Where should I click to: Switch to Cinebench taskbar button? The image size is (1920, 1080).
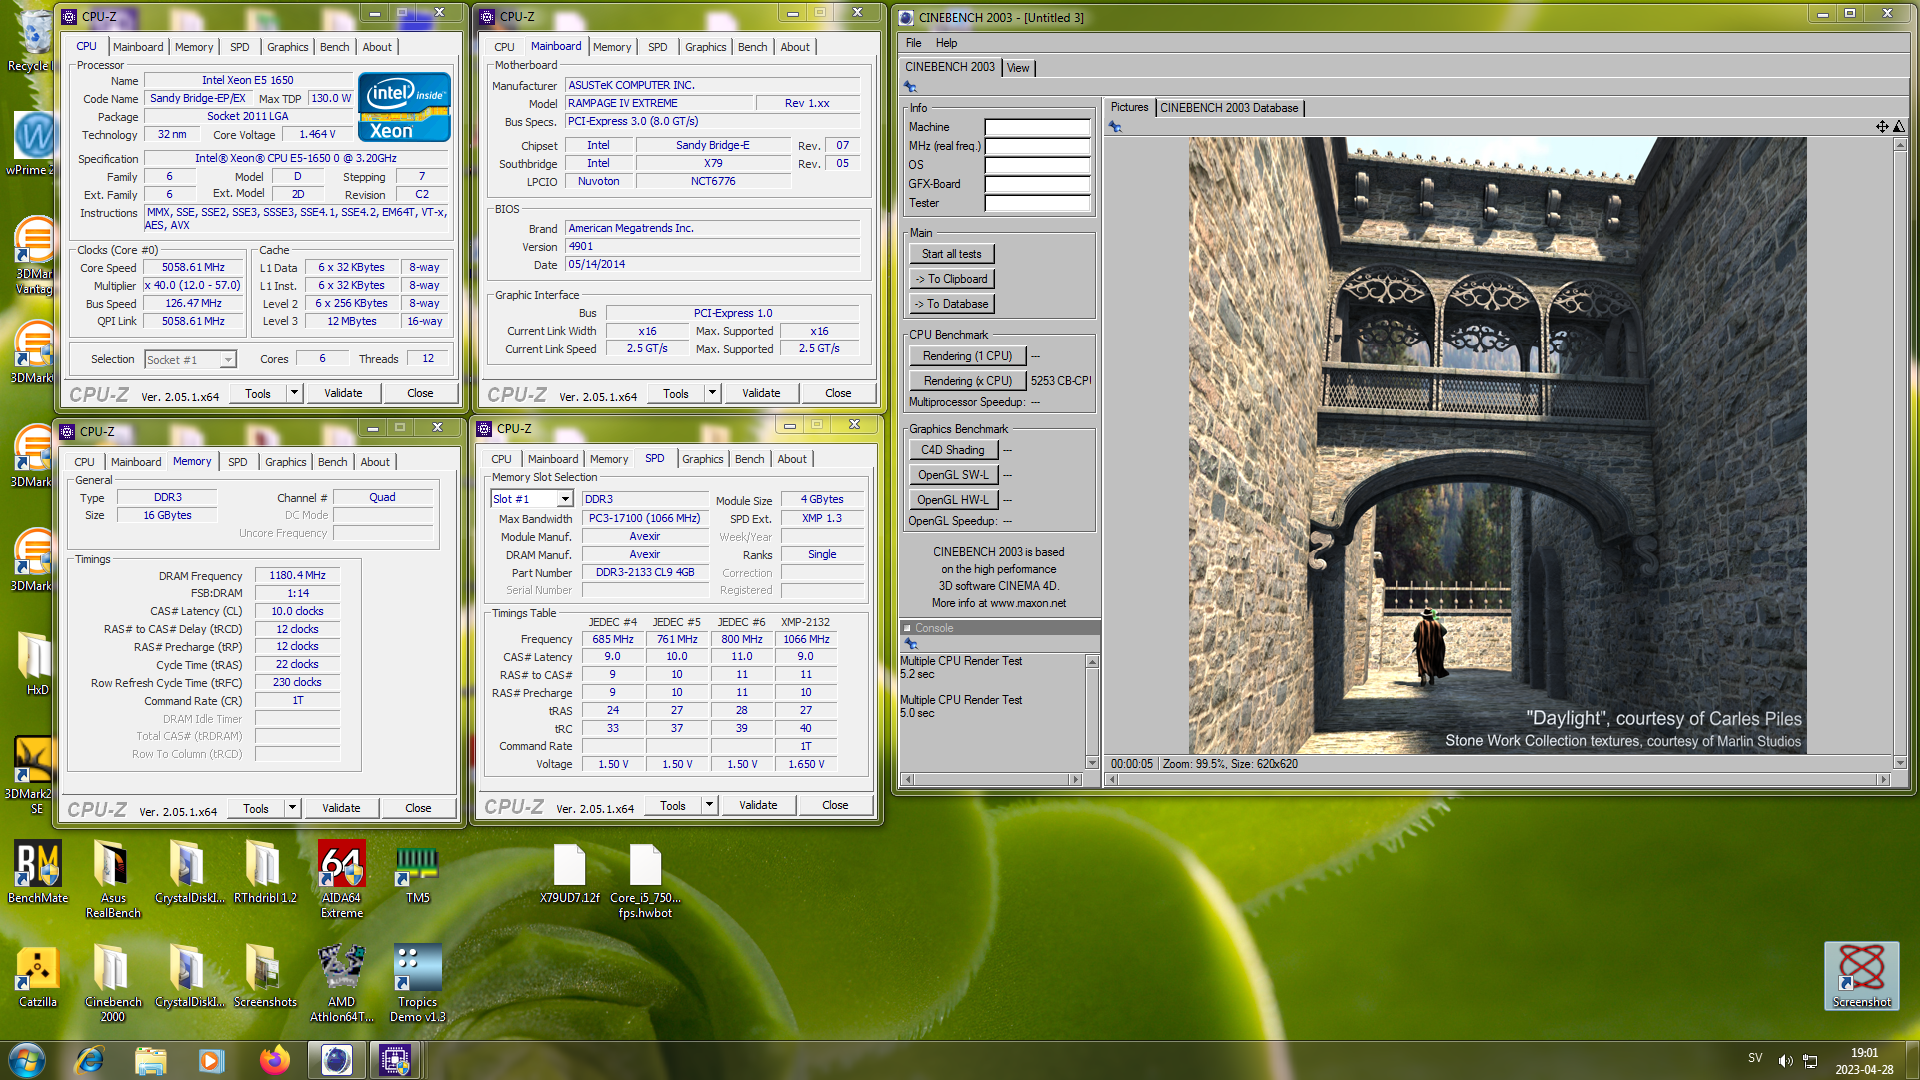click(337, 1059)
